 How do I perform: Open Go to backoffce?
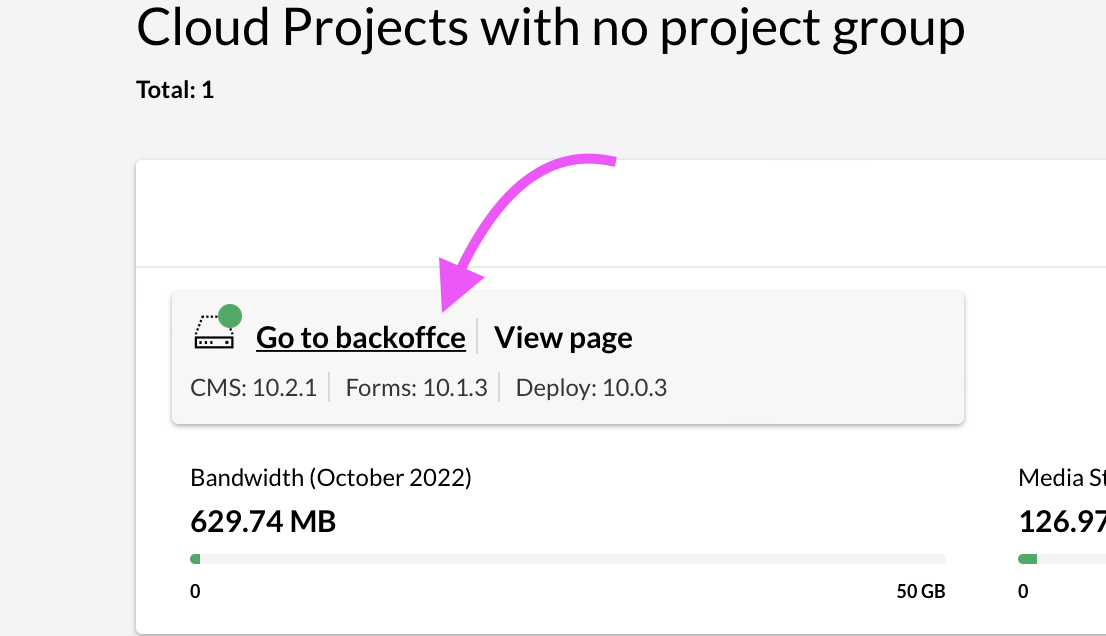tap(361, 337)
